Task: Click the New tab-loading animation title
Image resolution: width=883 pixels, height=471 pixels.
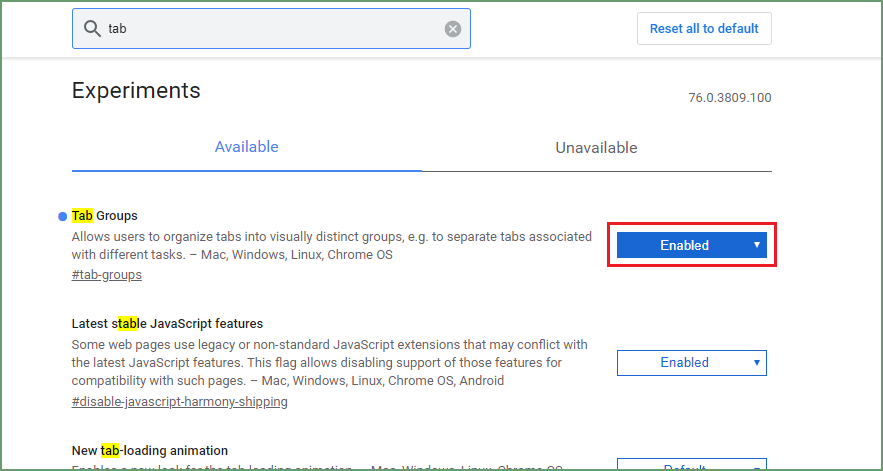Action: click(x=150, y=451)
